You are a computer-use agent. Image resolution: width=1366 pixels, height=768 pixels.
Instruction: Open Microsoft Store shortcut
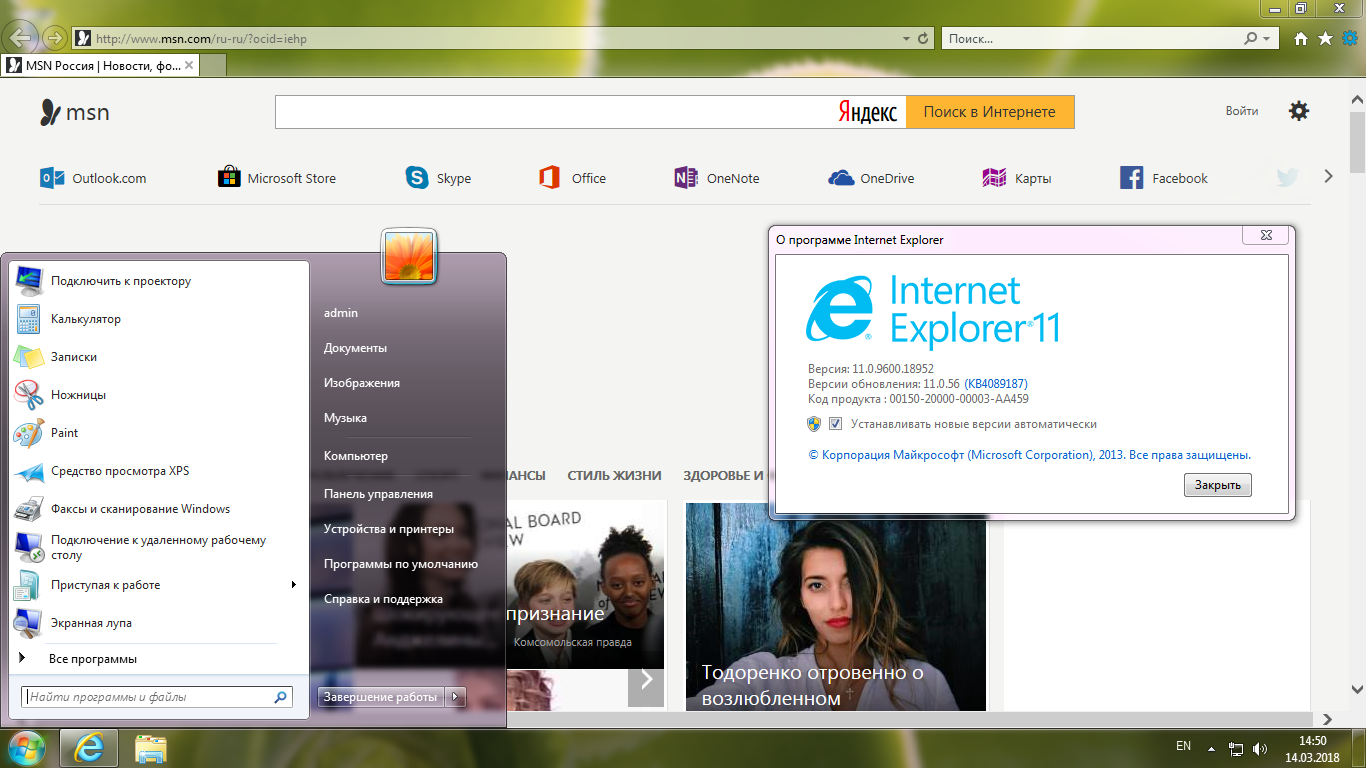point(277,178)
